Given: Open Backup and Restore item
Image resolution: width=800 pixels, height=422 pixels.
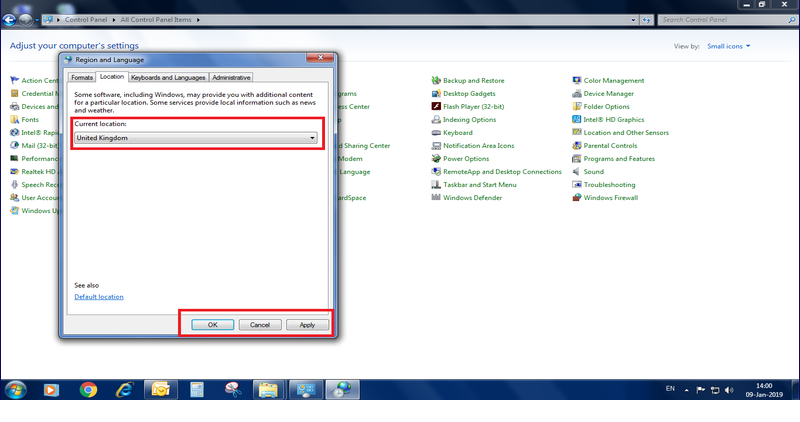Looking at the screenshot, I should [x=473, y=80].
